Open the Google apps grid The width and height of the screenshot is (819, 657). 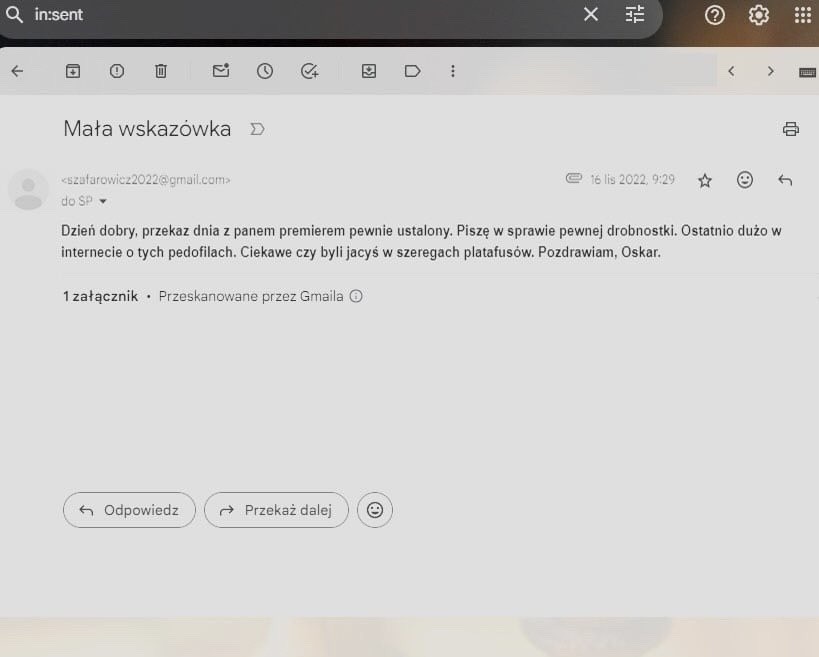pyautogui.click(x=802, y=15)
